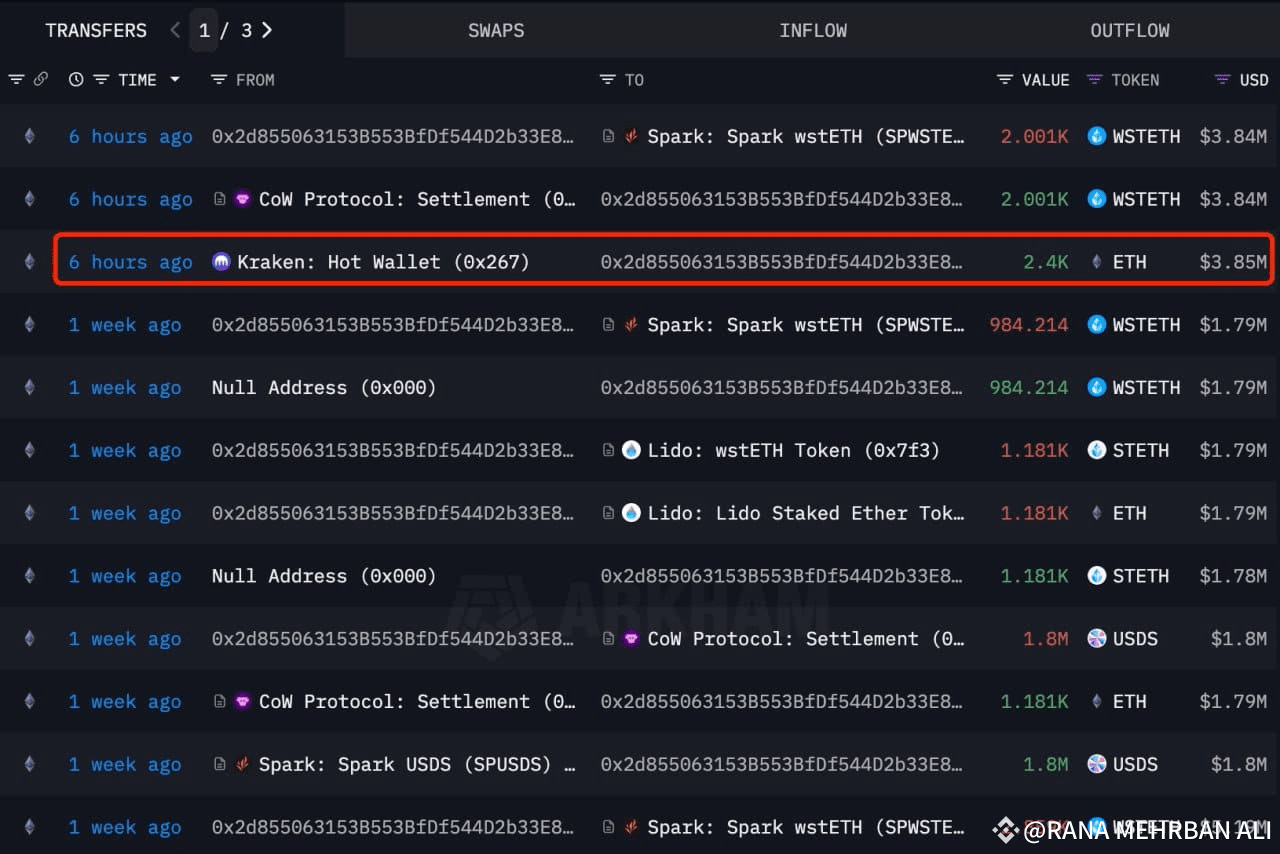Click the leftmost filter icon in header

pyautogui.click(x=15, y=79)
